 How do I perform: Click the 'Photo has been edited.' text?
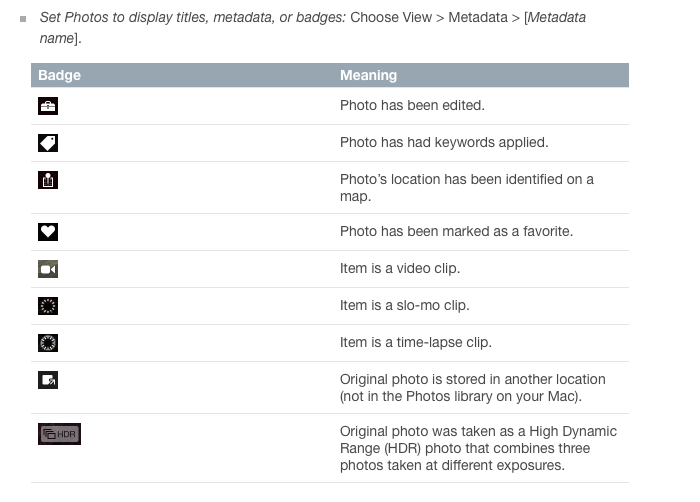(x=412, y=105)
